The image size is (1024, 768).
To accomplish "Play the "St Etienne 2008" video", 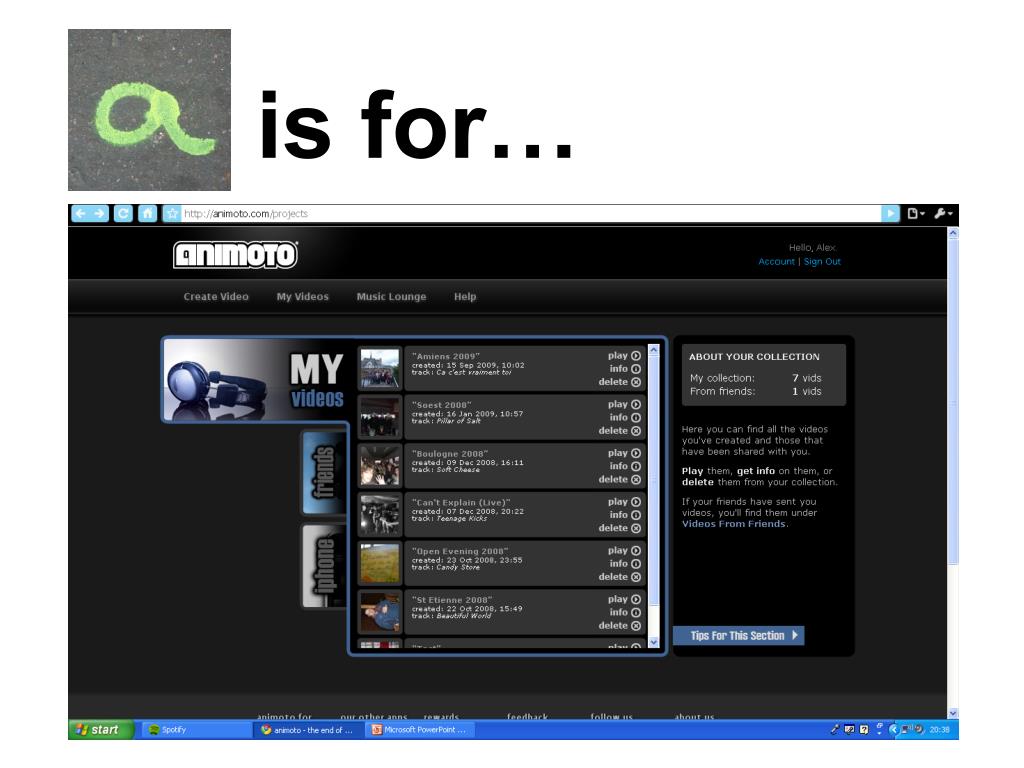I will point(624,599).
